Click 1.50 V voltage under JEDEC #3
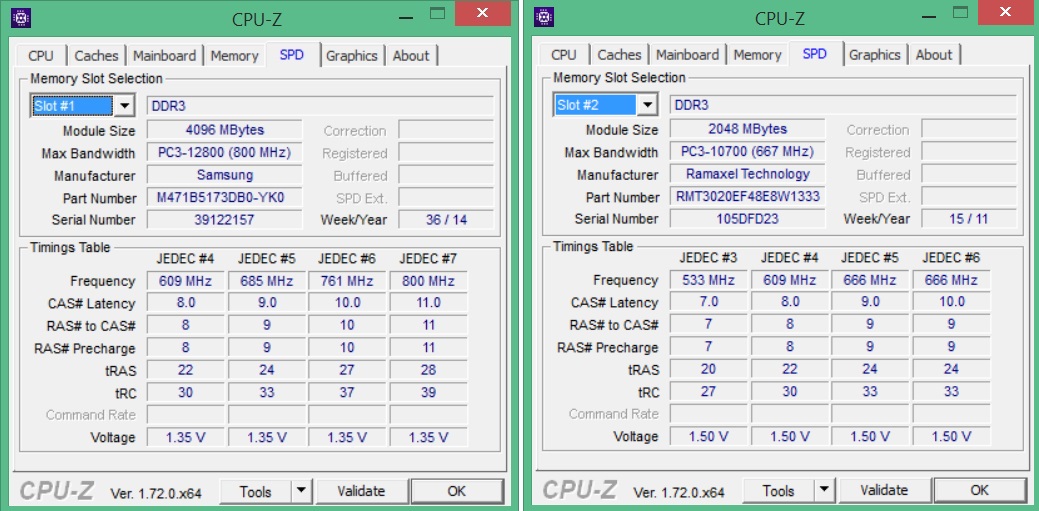Screen dimensions: 1039x511 coord(708,436)
